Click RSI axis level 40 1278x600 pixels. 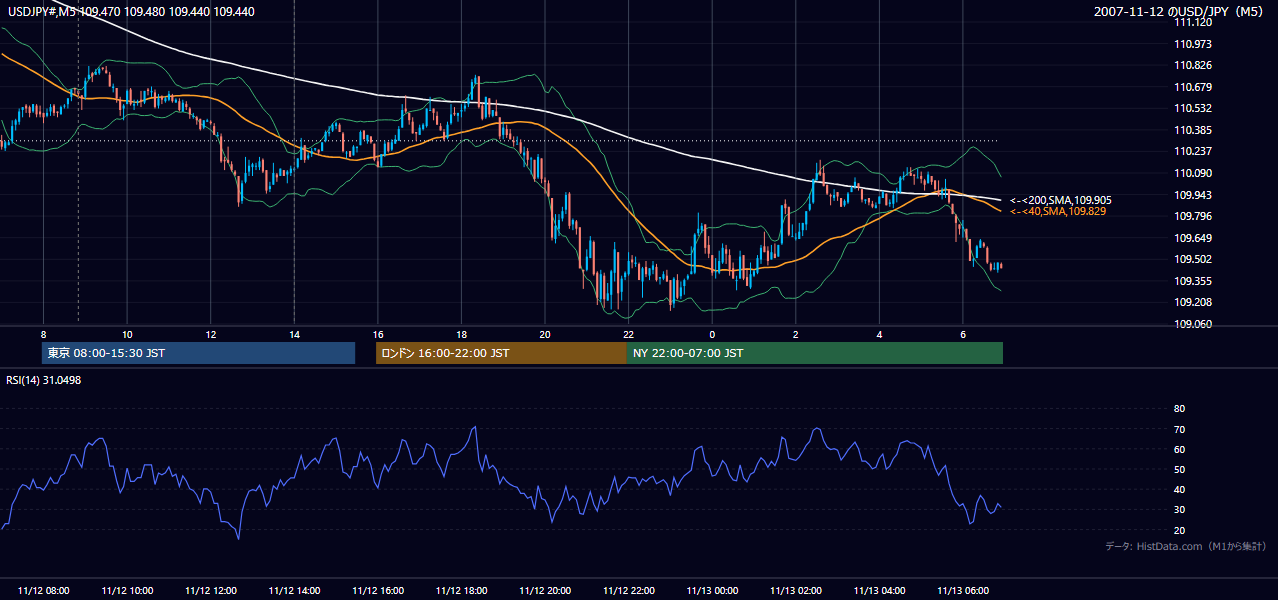[1179, 489]
